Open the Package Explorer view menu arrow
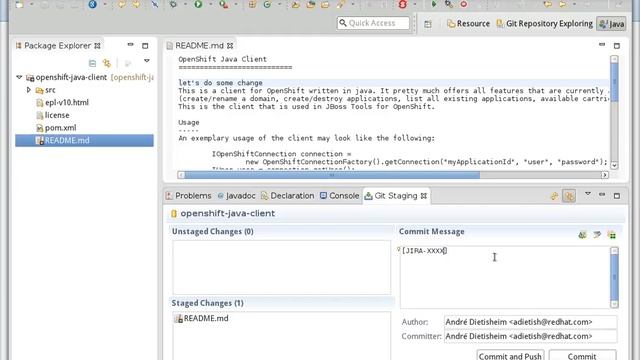This screenshot has width=640, height=360. coord(147,61)
